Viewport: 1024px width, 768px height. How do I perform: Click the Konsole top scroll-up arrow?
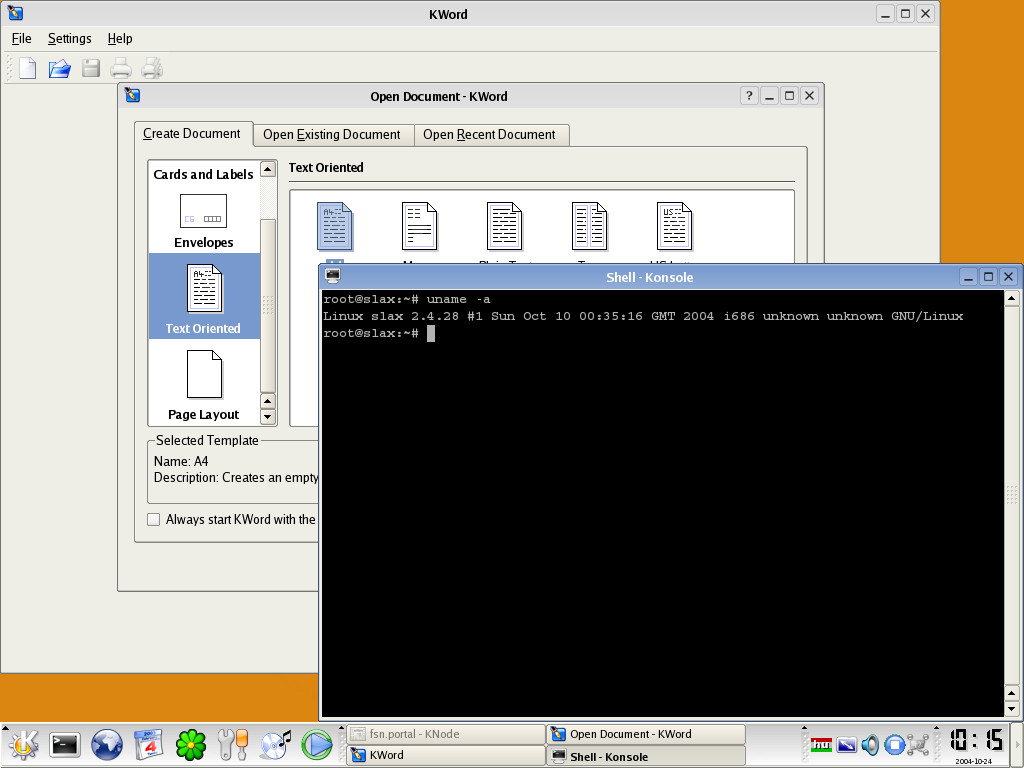1012,299
